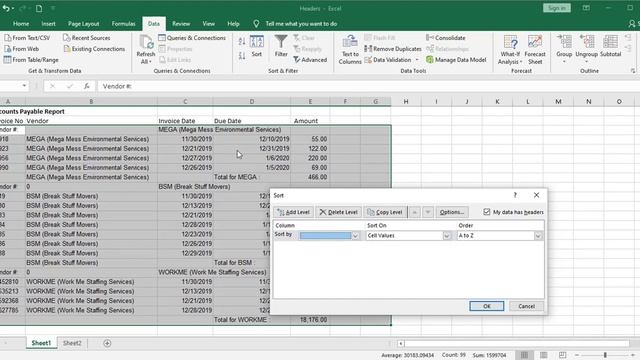The width and height of the screenshot is (640, 360).
Task: Open Advanced filter options
Action: coord(310,60)
